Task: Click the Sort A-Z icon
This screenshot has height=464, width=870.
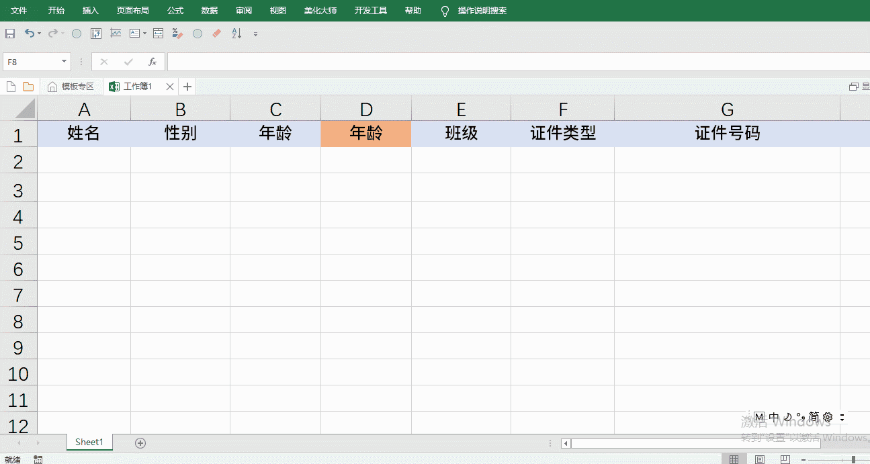Action: point(237,34)
